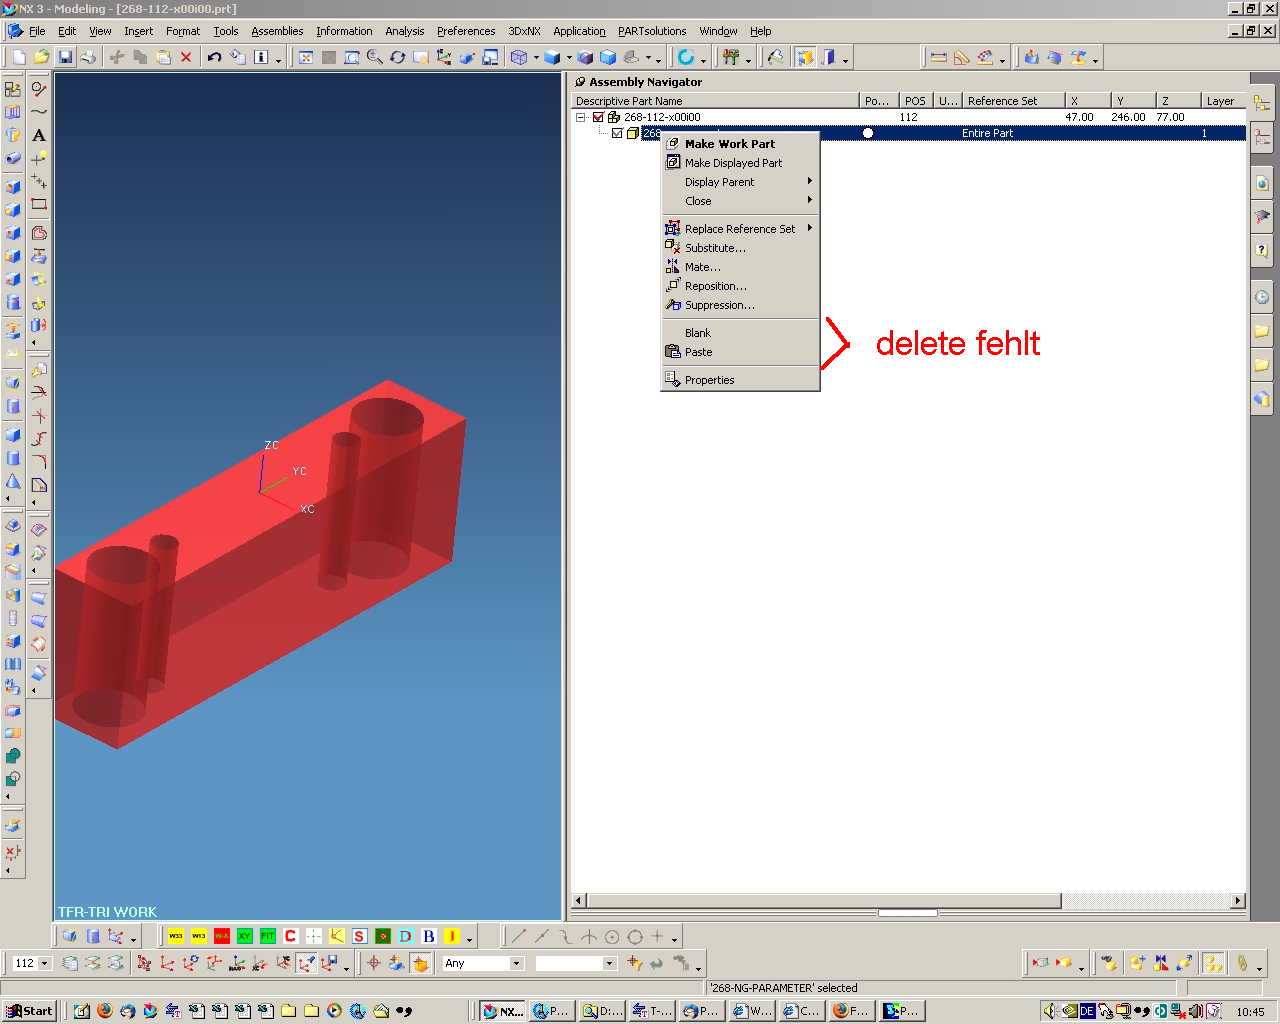Open the 'Any' selection filter dropdown

click(x=517, y=963)
